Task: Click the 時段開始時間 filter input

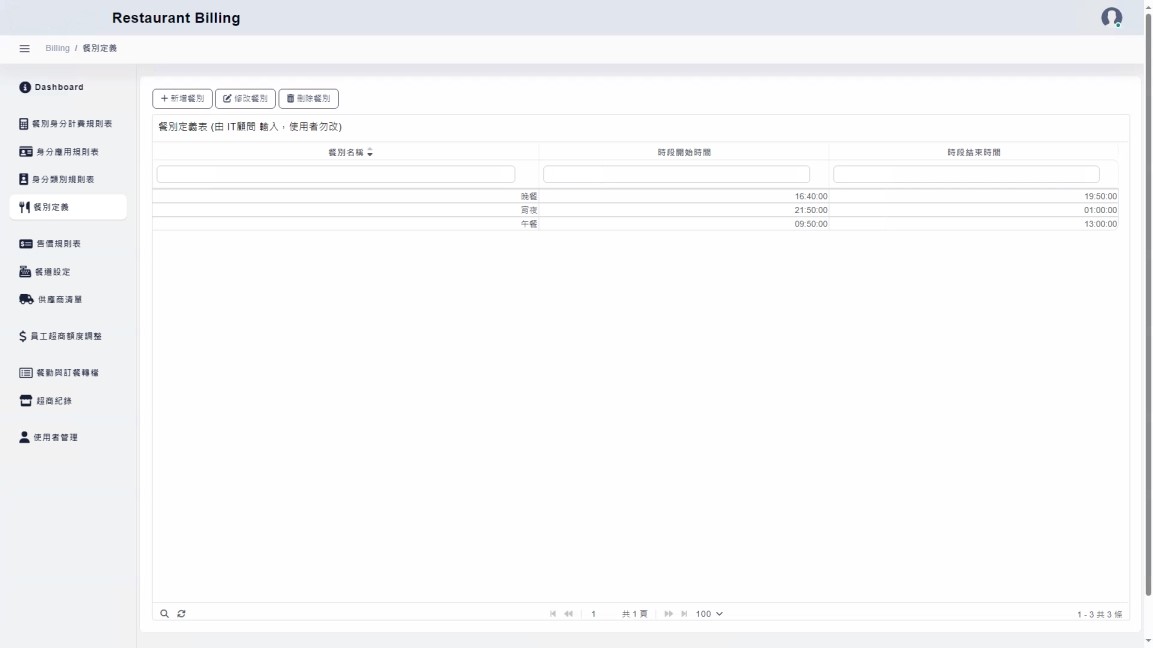Action: tap(676, 175)
